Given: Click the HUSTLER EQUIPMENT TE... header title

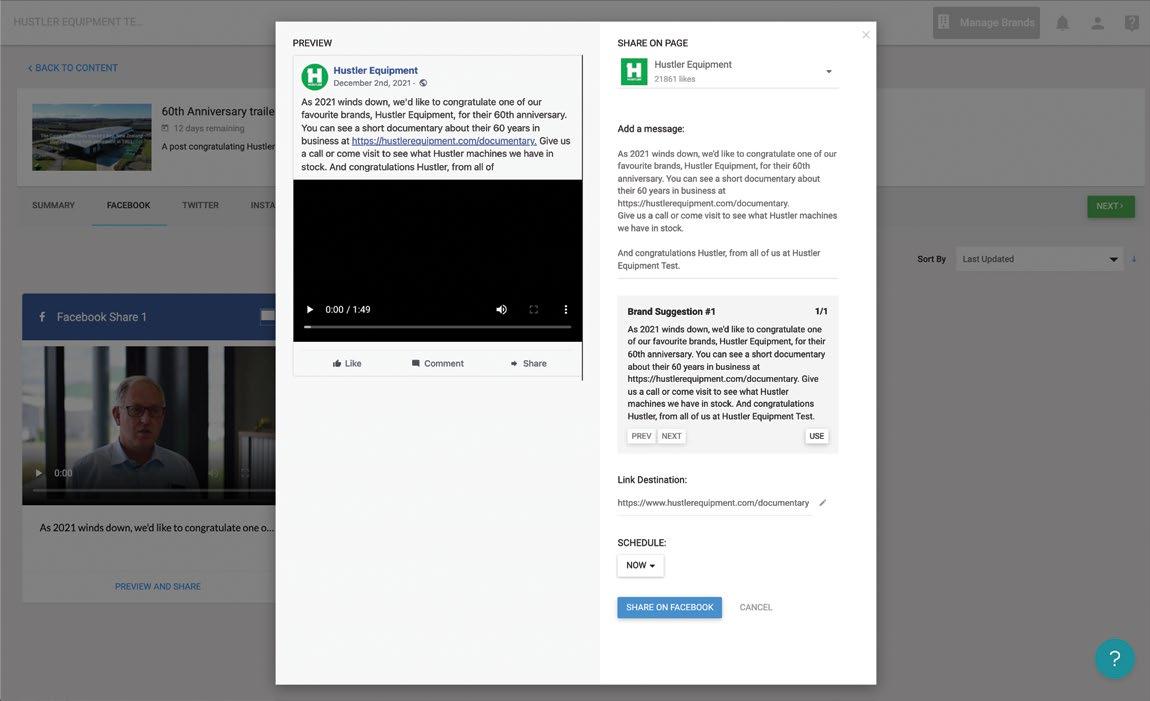Looking at the screenshot, I should pos(77,22).
